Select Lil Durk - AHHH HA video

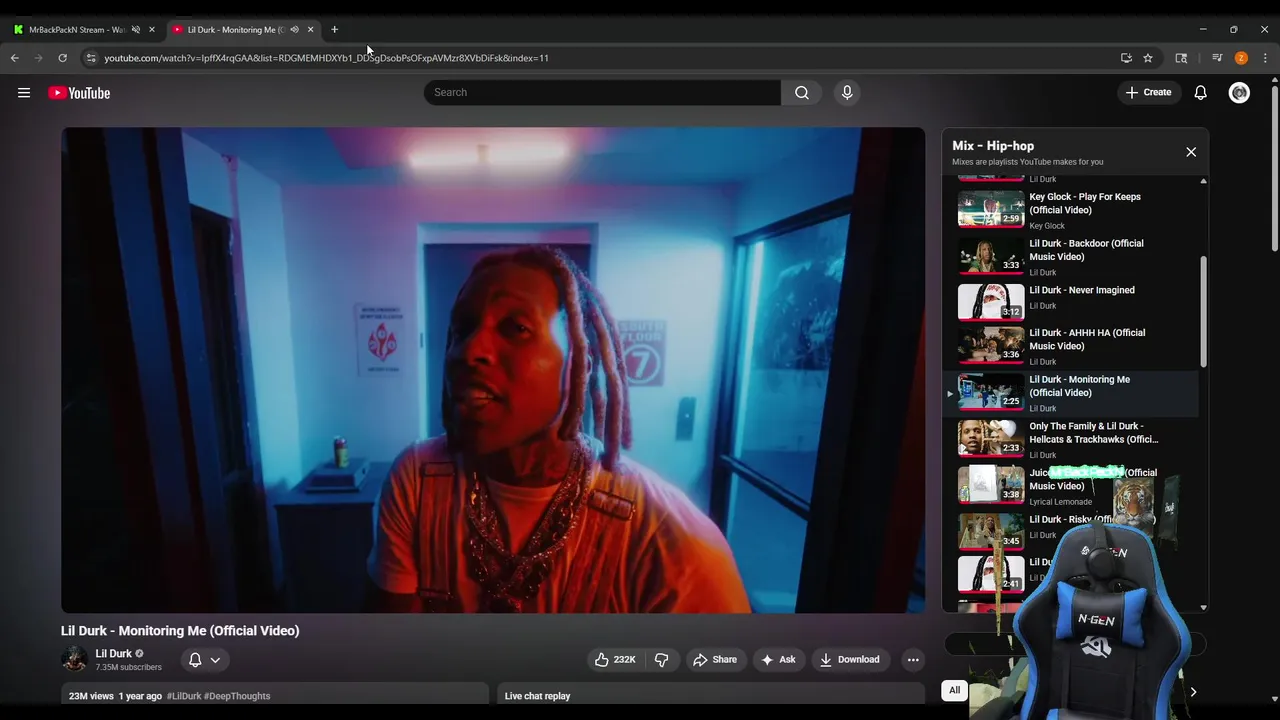tap(1072, 345)
